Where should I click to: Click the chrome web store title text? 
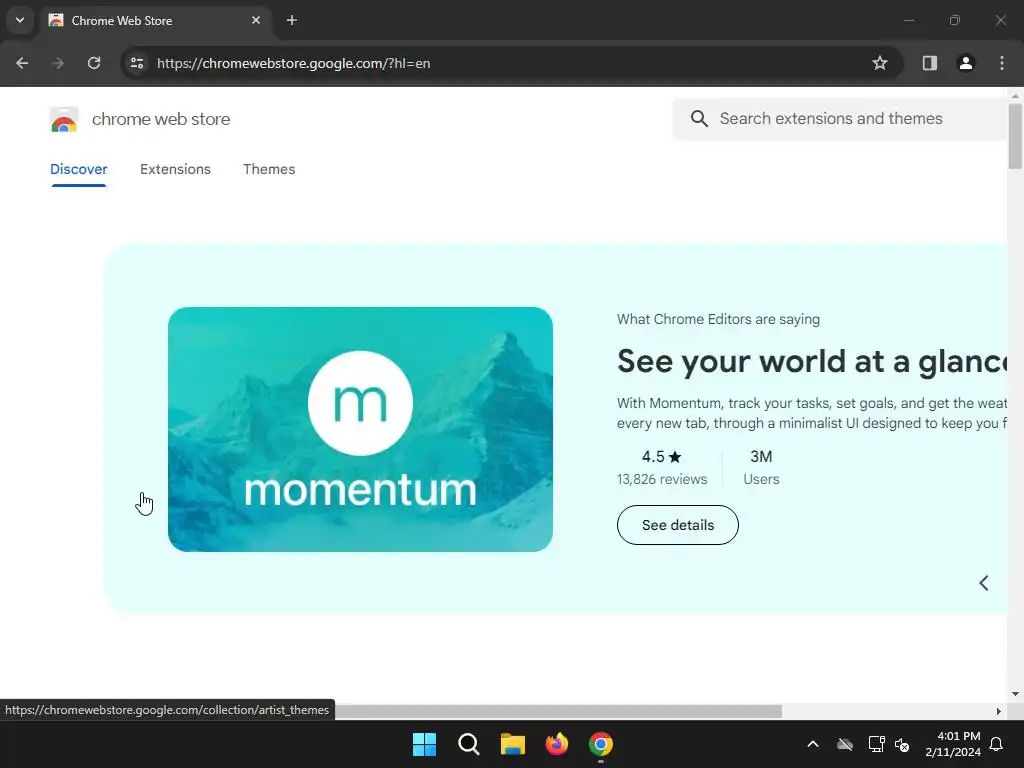pos(161,120)
